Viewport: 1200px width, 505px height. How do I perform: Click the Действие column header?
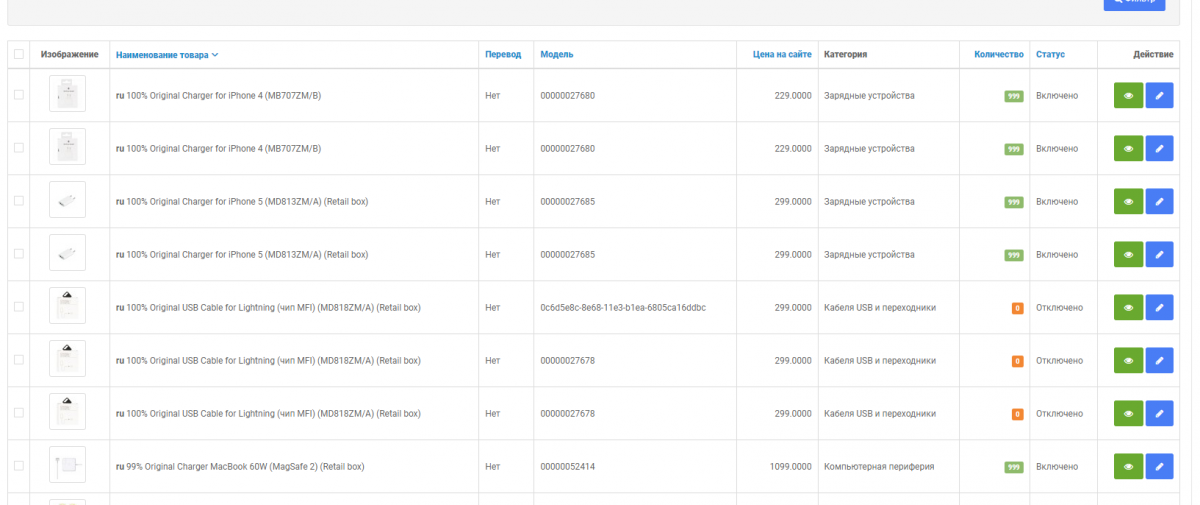pyautogui.click(x=1153, y=55)
